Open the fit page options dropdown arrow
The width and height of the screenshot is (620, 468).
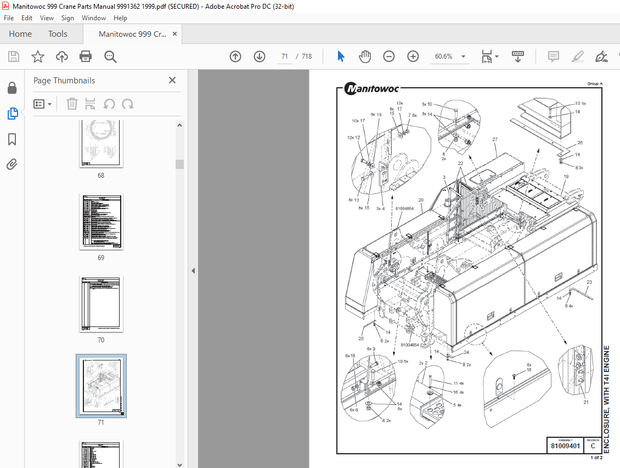click(x=497, y=57)
